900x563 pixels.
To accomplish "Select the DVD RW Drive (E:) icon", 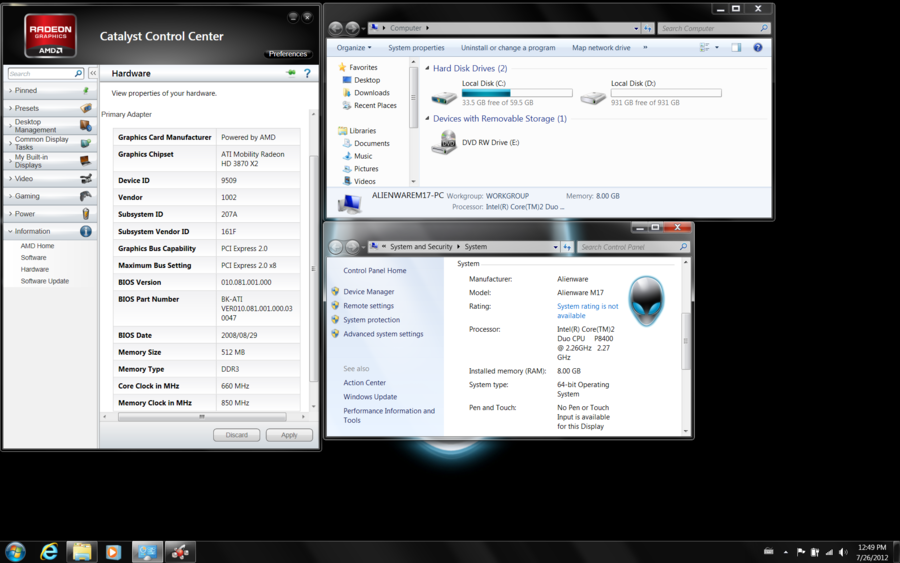I will click(444, 142).
